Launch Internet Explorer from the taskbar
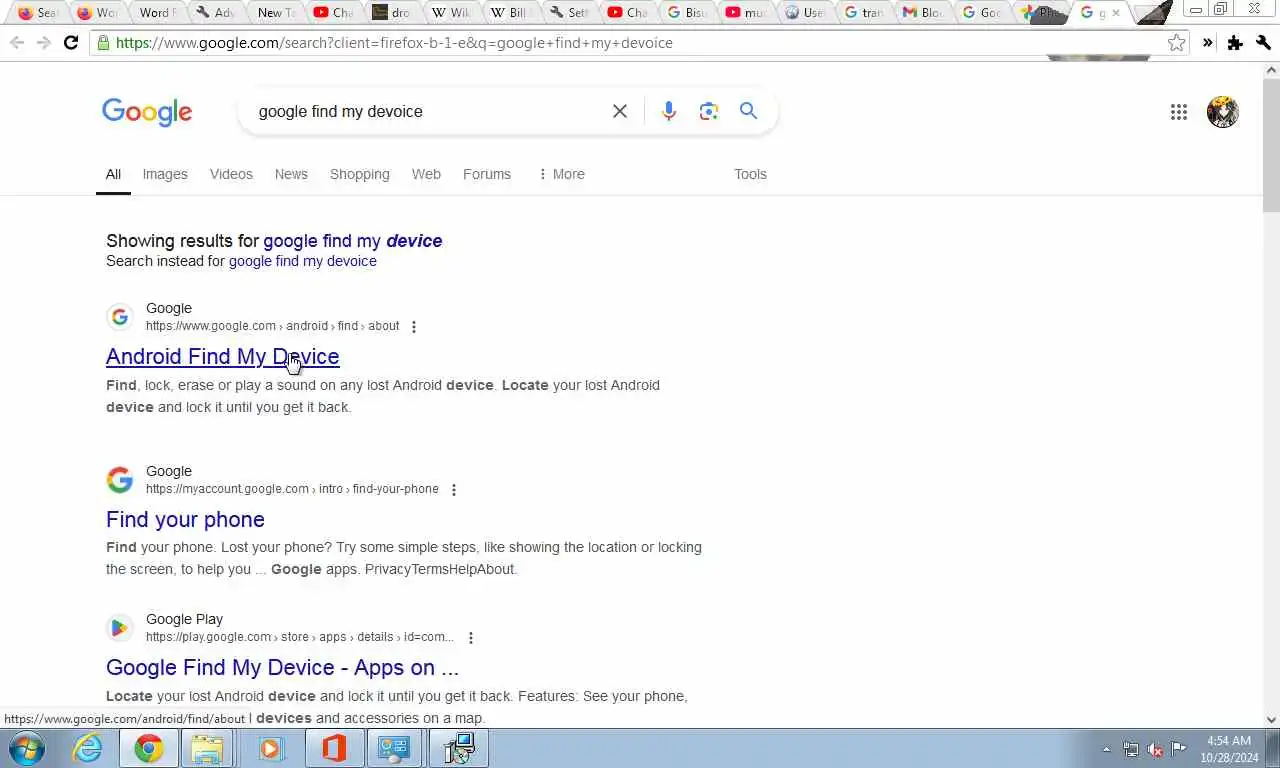 click(x=88, y=748)
